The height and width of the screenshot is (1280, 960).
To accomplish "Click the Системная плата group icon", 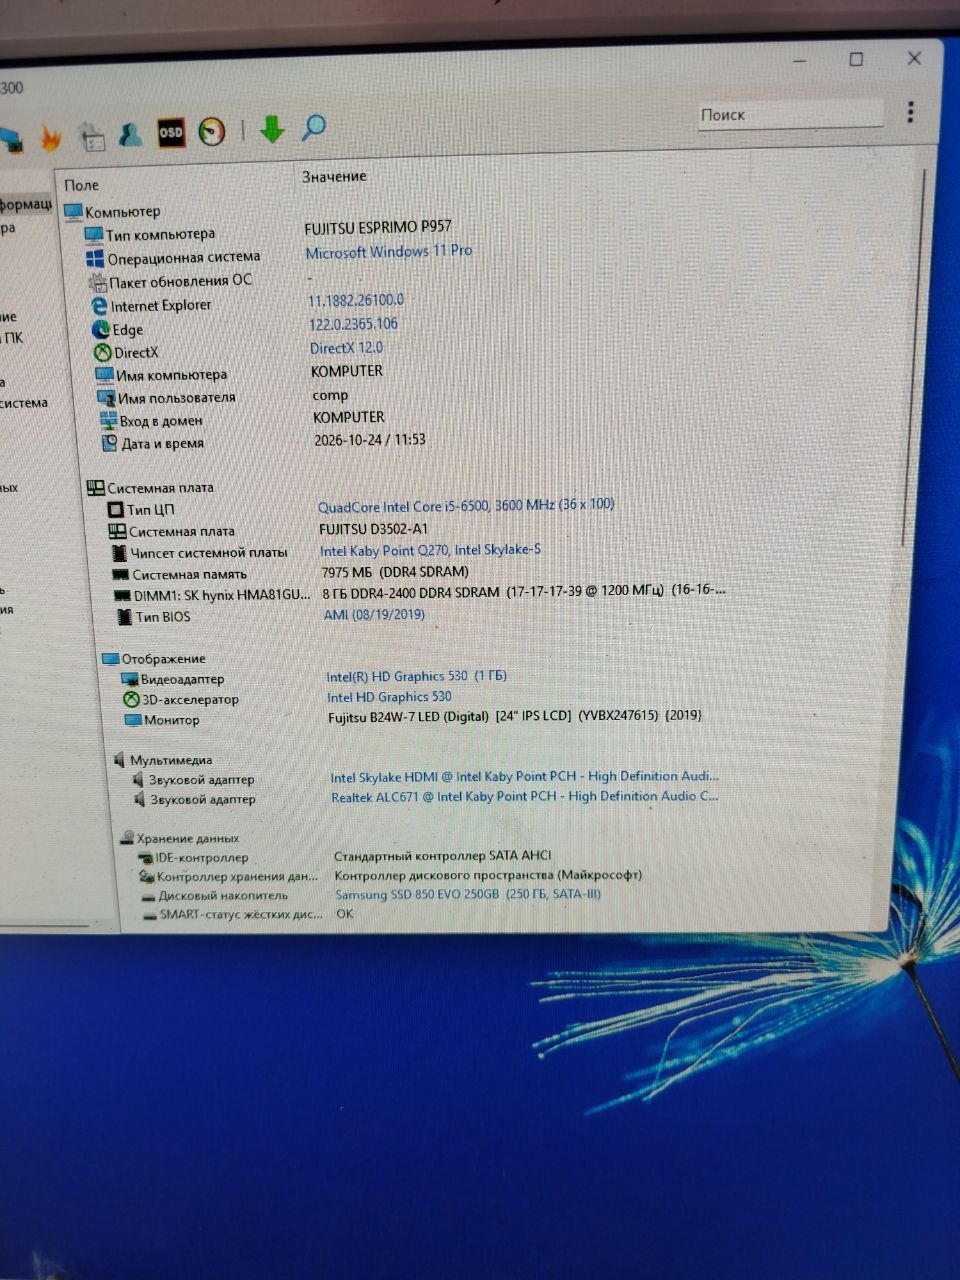I will click(x=96, y=488).
